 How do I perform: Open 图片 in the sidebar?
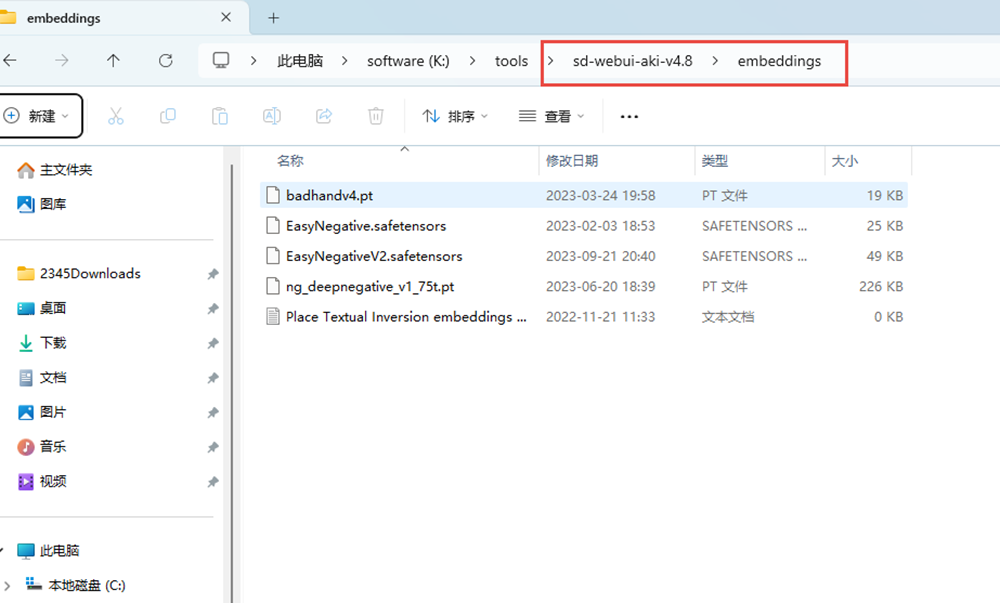pyautogui.click(x=42, y=412)
